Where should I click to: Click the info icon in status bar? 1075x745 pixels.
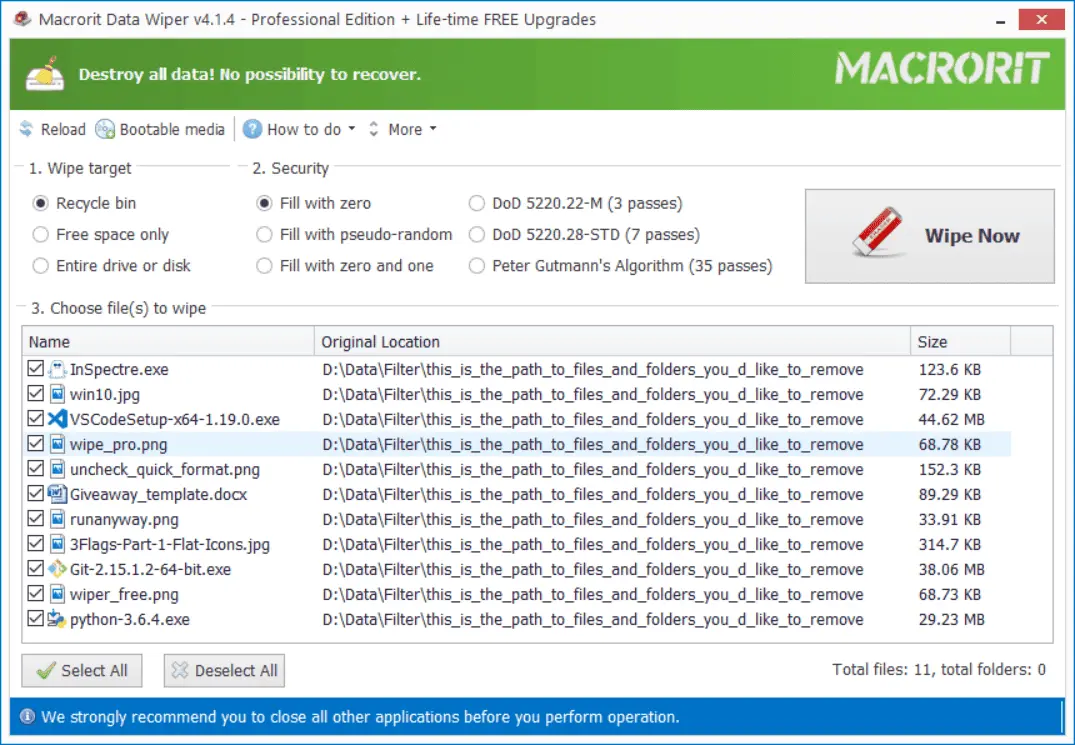[27, 717]
